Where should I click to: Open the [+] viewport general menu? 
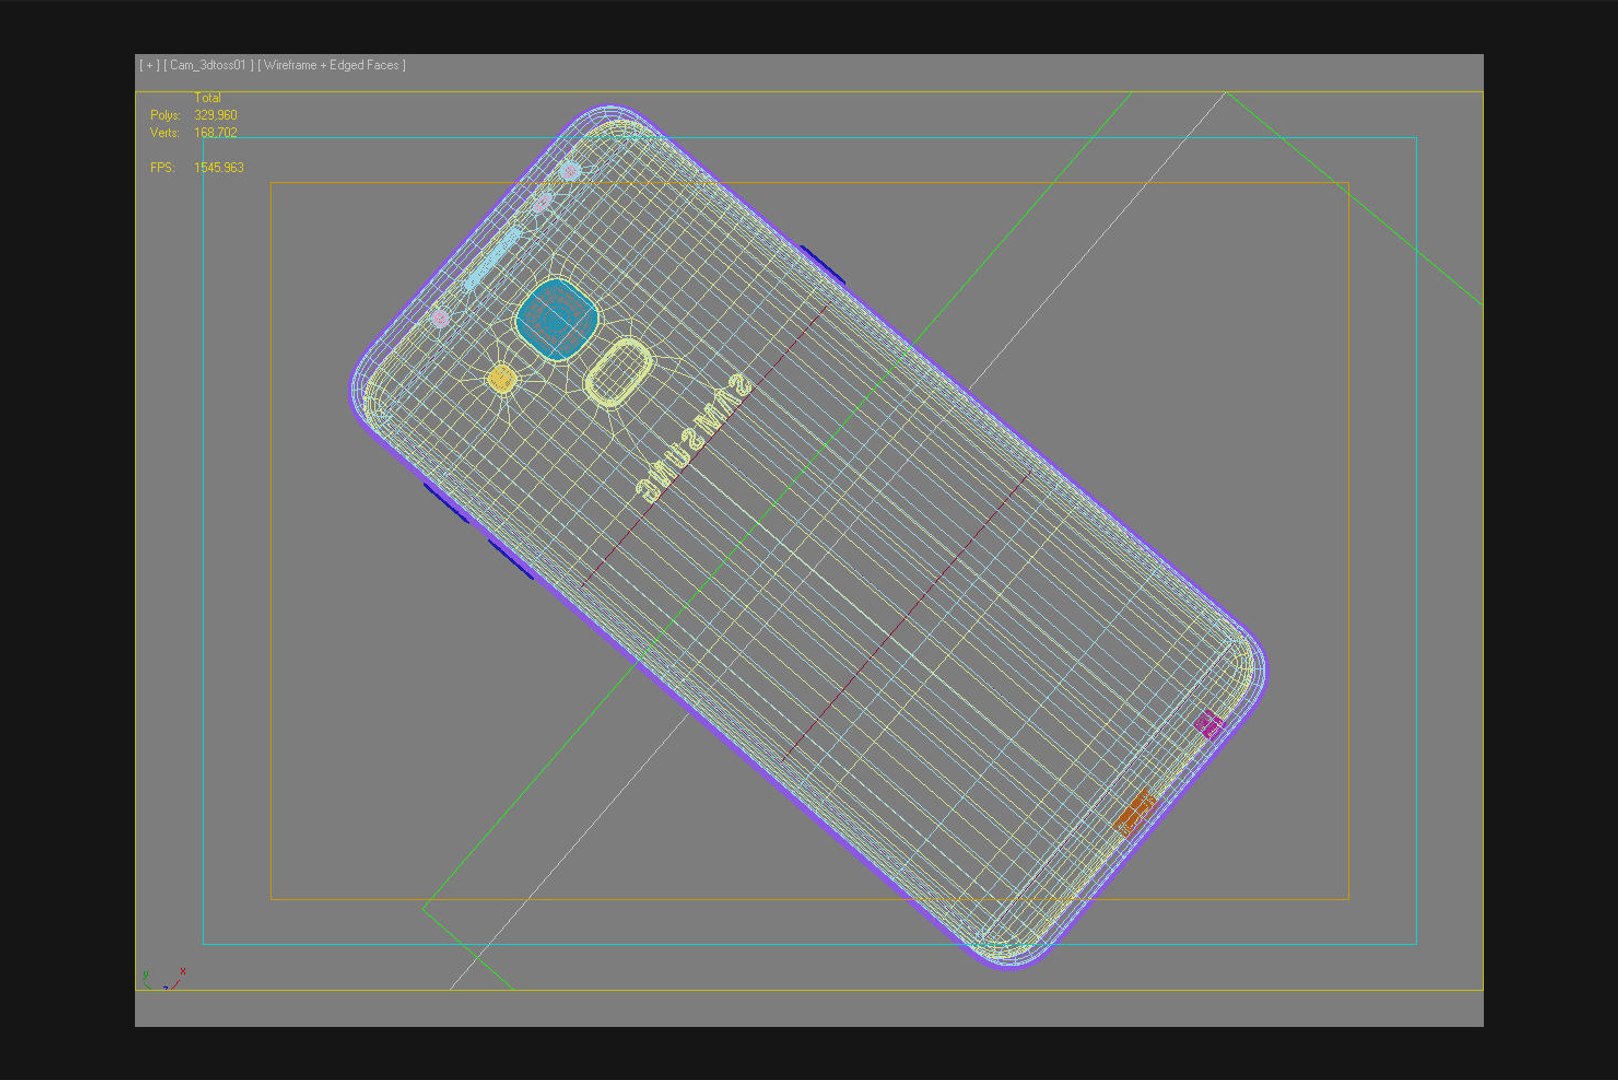(149, 65)
